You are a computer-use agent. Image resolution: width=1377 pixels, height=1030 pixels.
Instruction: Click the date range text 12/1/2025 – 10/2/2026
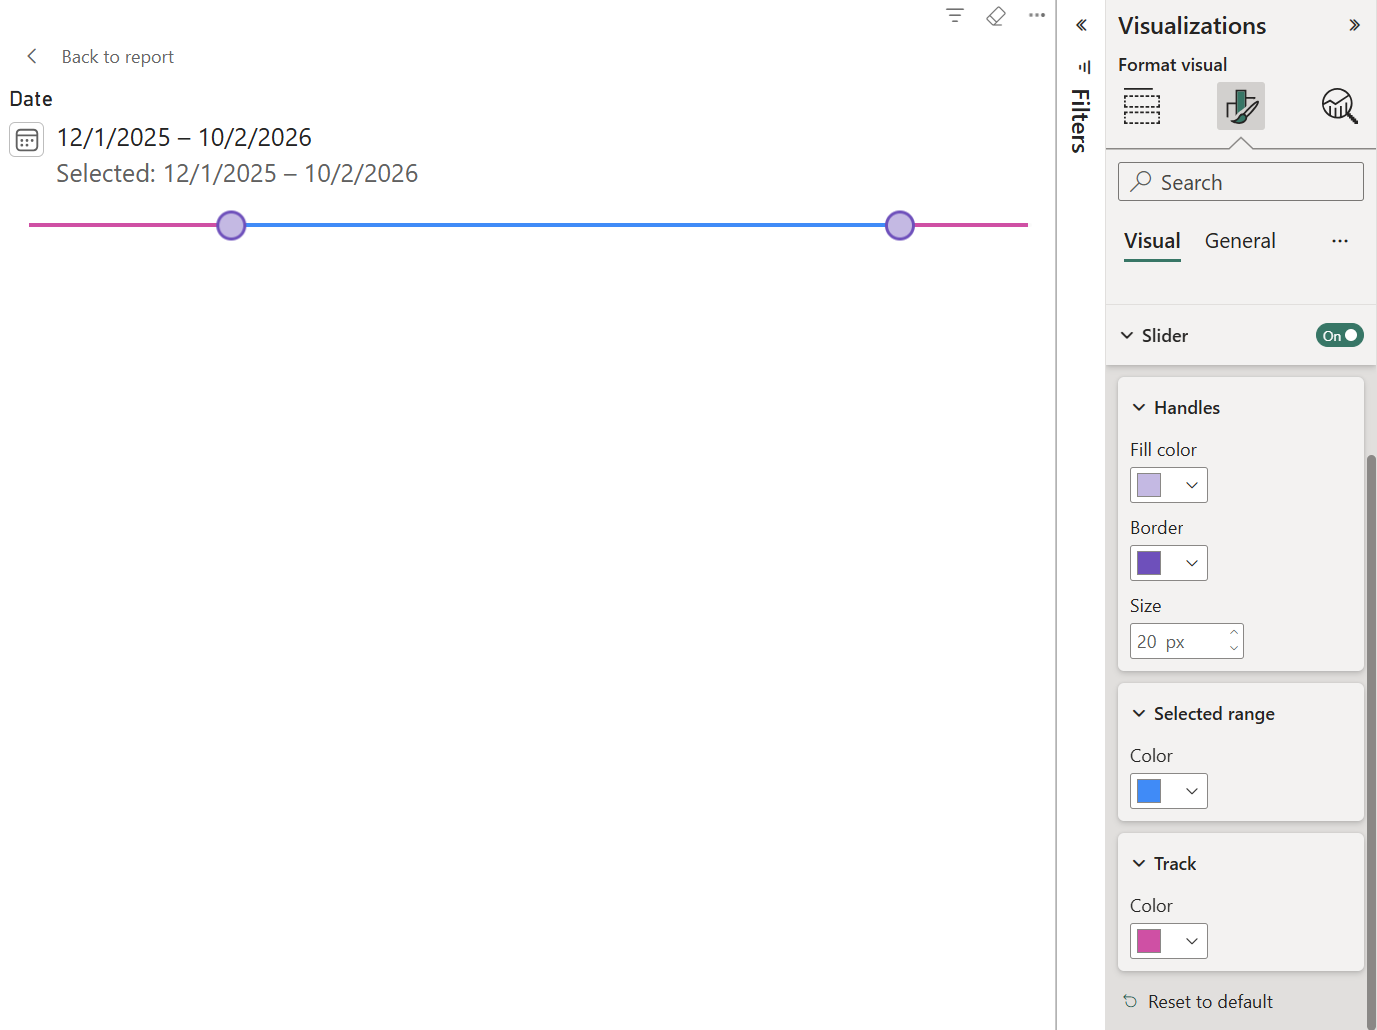point(184,137)
